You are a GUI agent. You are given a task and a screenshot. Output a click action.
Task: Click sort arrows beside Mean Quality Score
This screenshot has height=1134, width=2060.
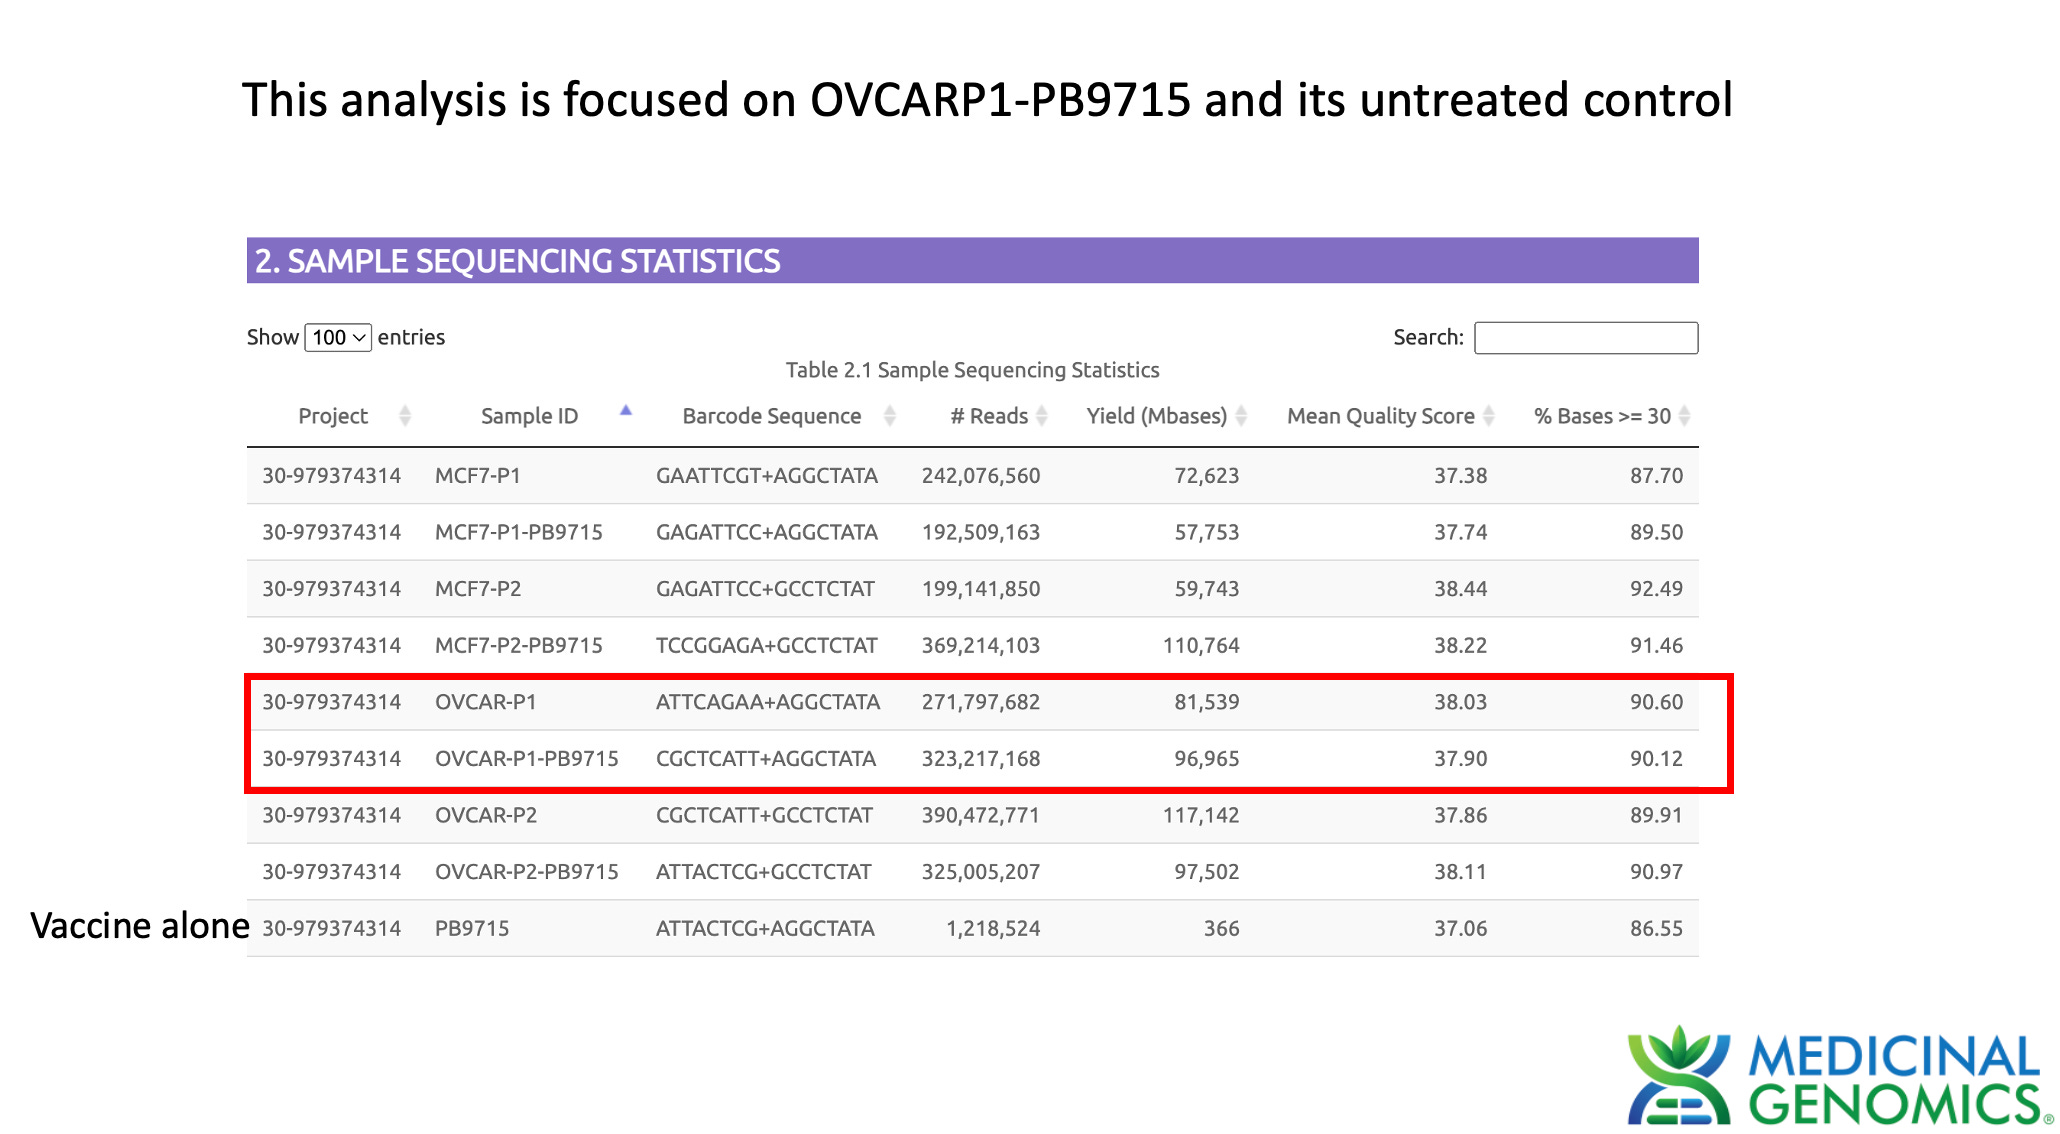pos(1489,416)
